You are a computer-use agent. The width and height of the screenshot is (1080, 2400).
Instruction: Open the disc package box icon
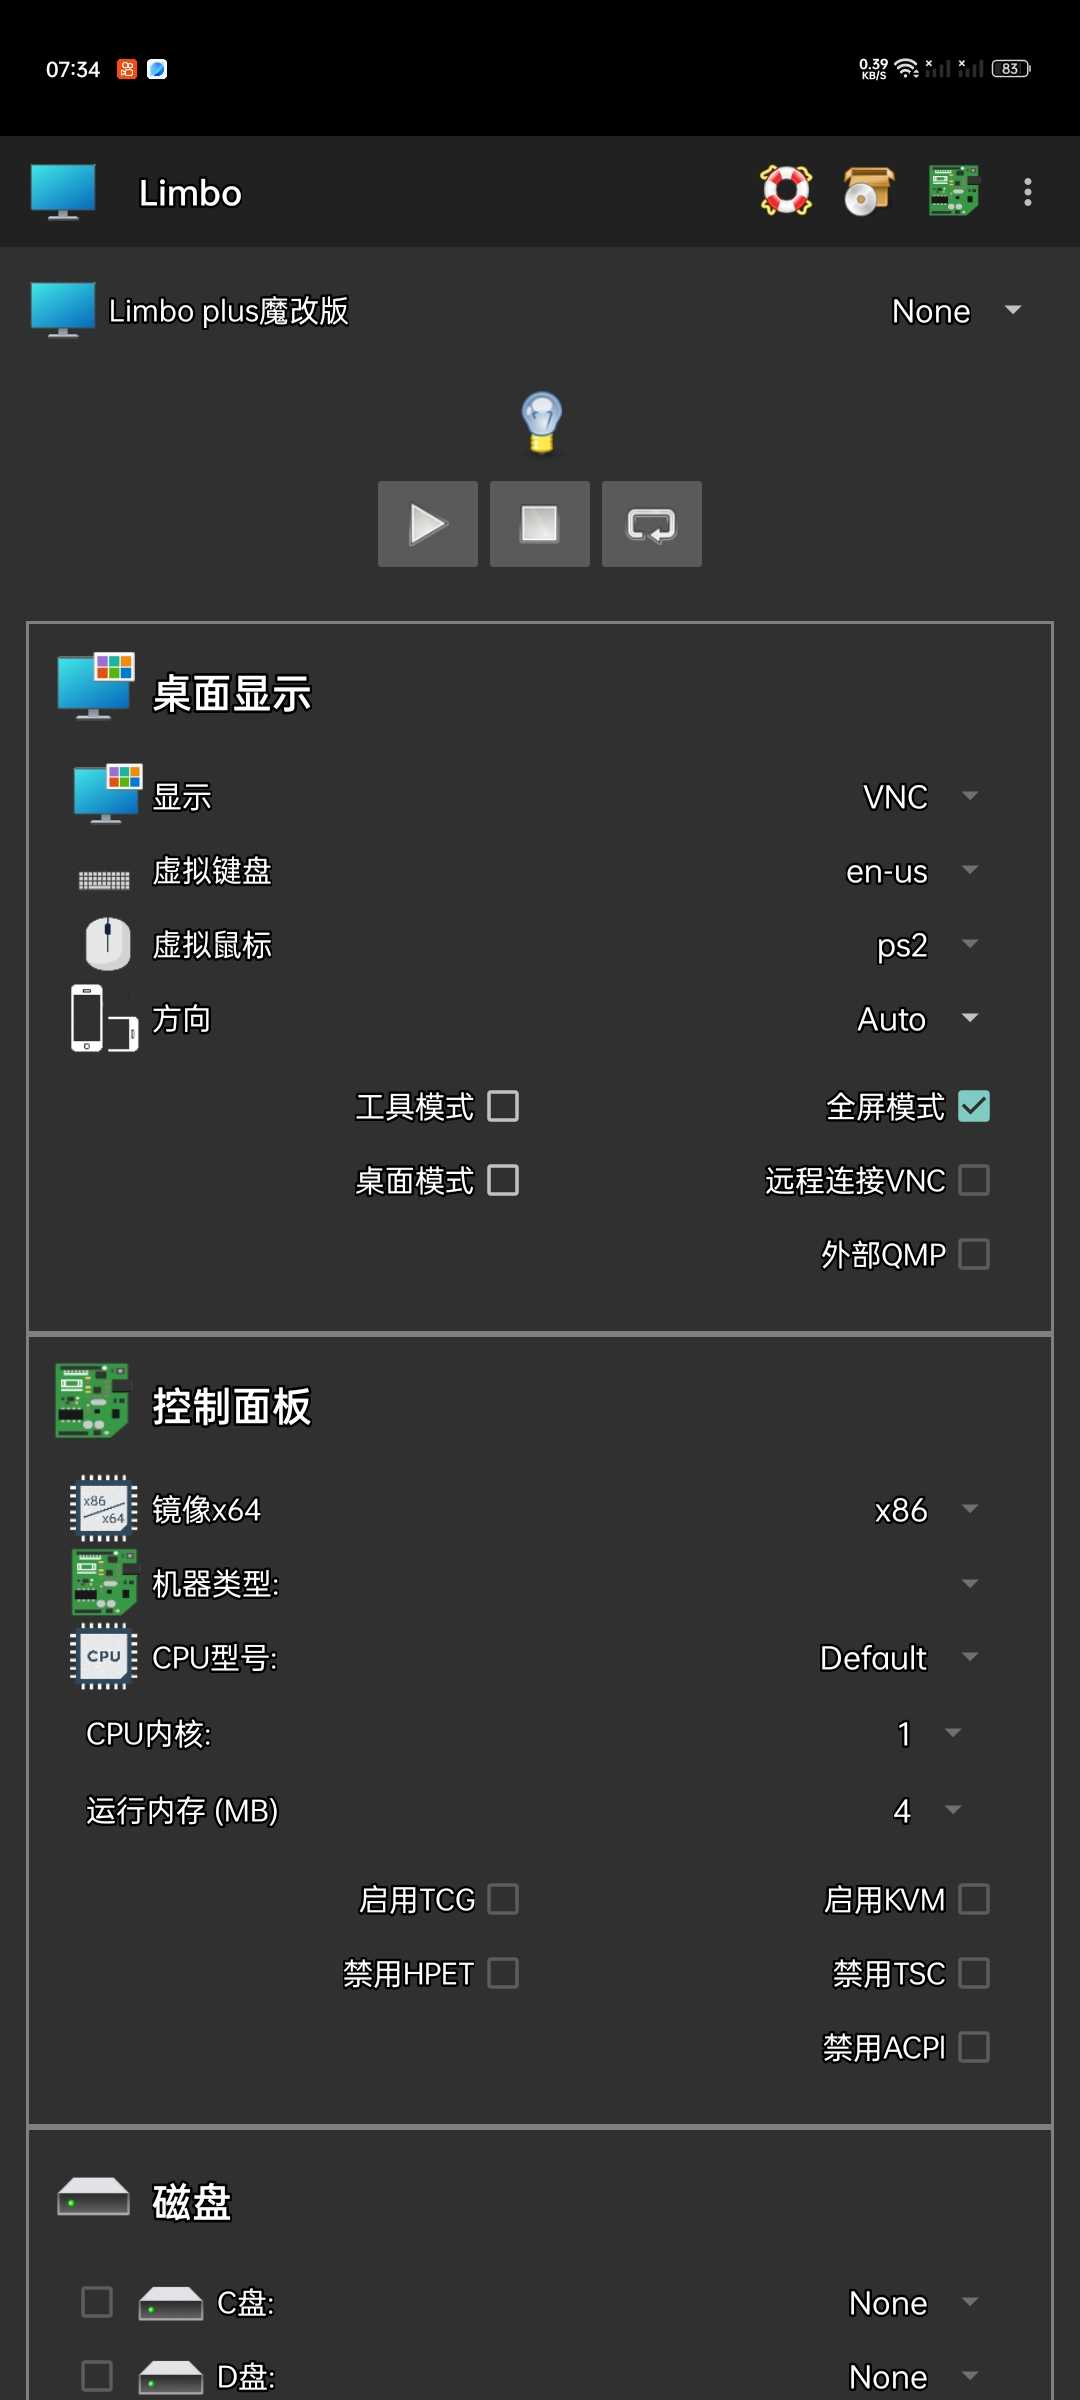tap(868, 191)
